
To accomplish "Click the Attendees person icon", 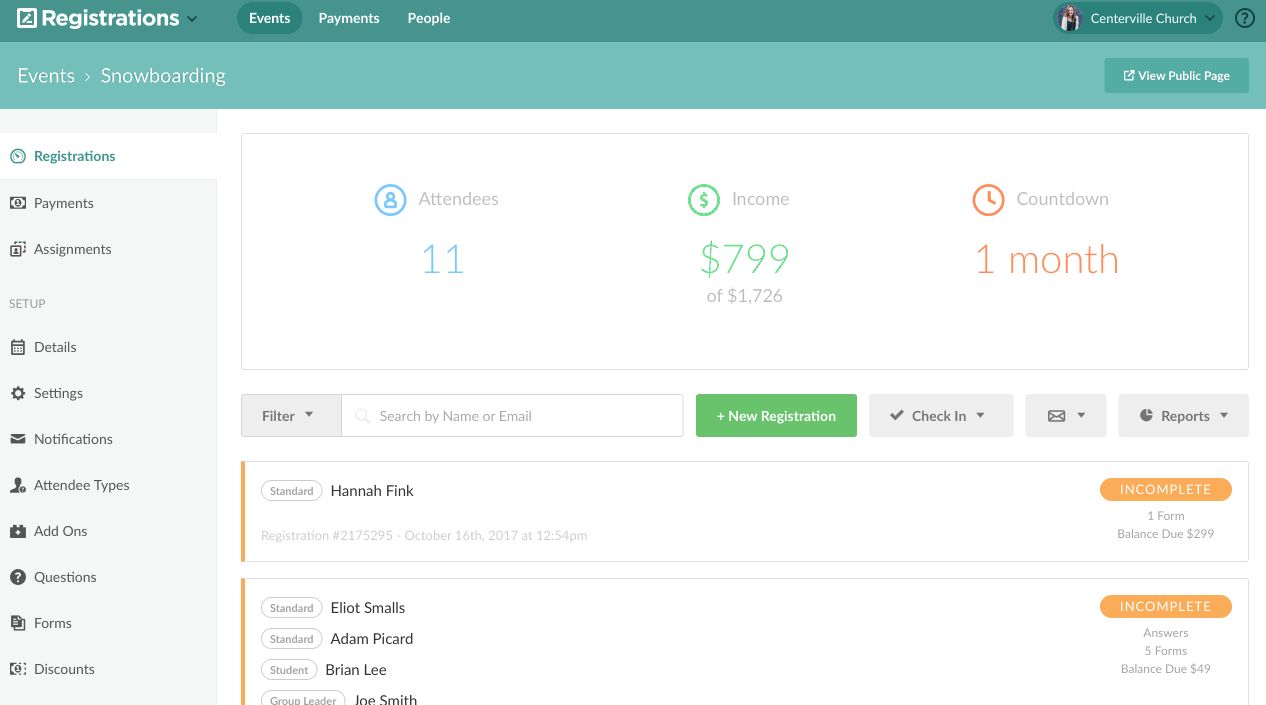I will point(389,200).
